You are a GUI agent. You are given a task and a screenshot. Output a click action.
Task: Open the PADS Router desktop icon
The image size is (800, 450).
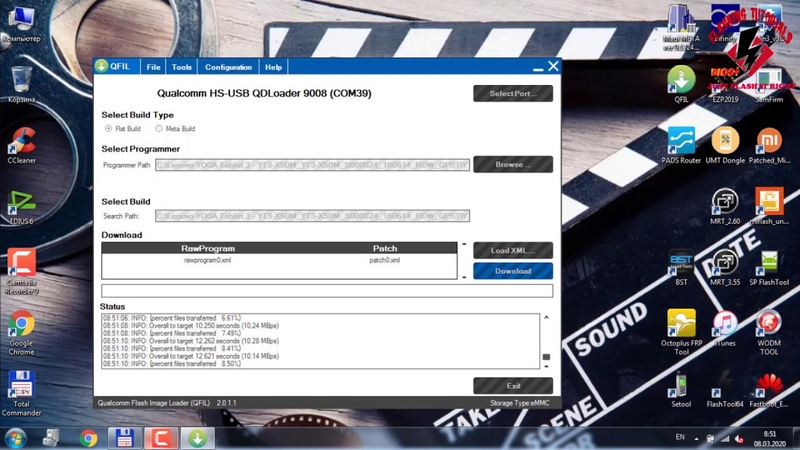click(x=681, y=141)
